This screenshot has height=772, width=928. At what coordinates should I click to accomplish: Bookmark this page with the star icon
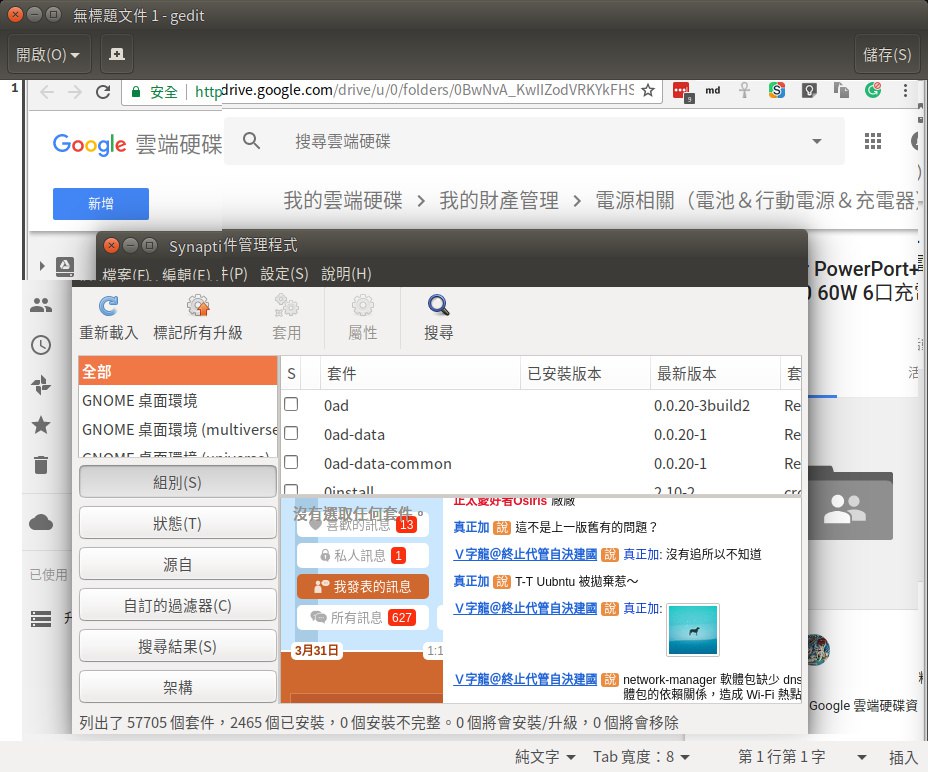click(648, 91)
